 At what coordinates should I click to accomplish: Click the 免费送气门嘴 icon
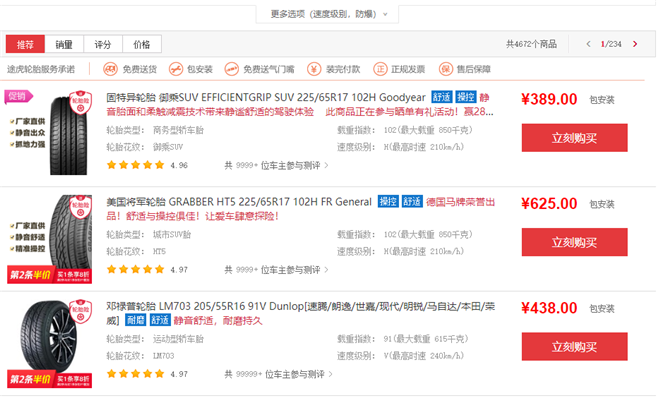coord(232,69)
